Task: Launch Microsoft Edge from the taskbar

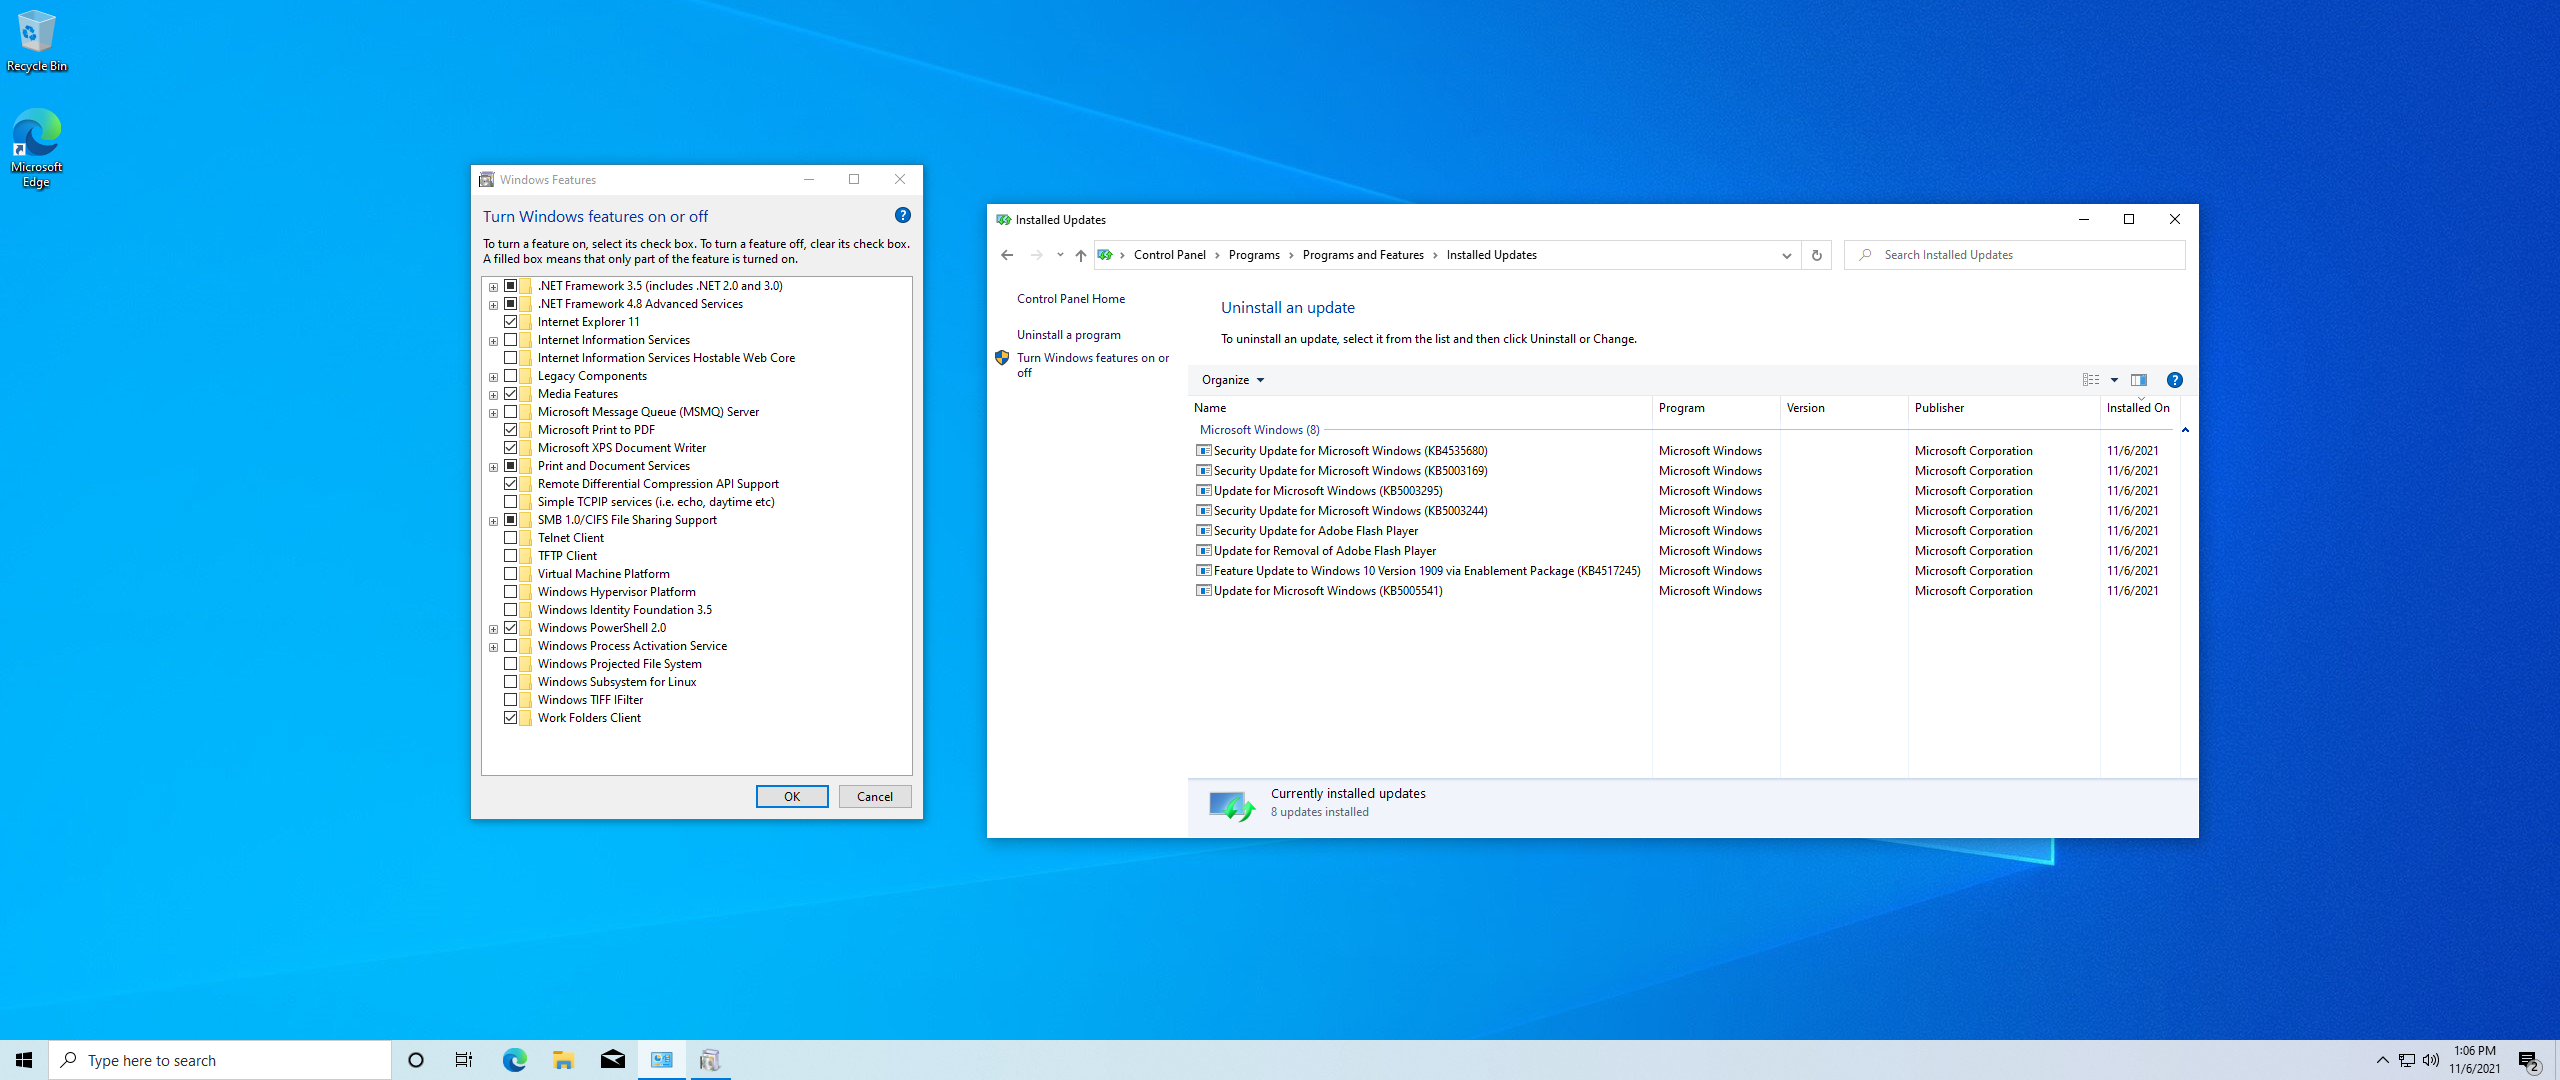Action: 514,1060
